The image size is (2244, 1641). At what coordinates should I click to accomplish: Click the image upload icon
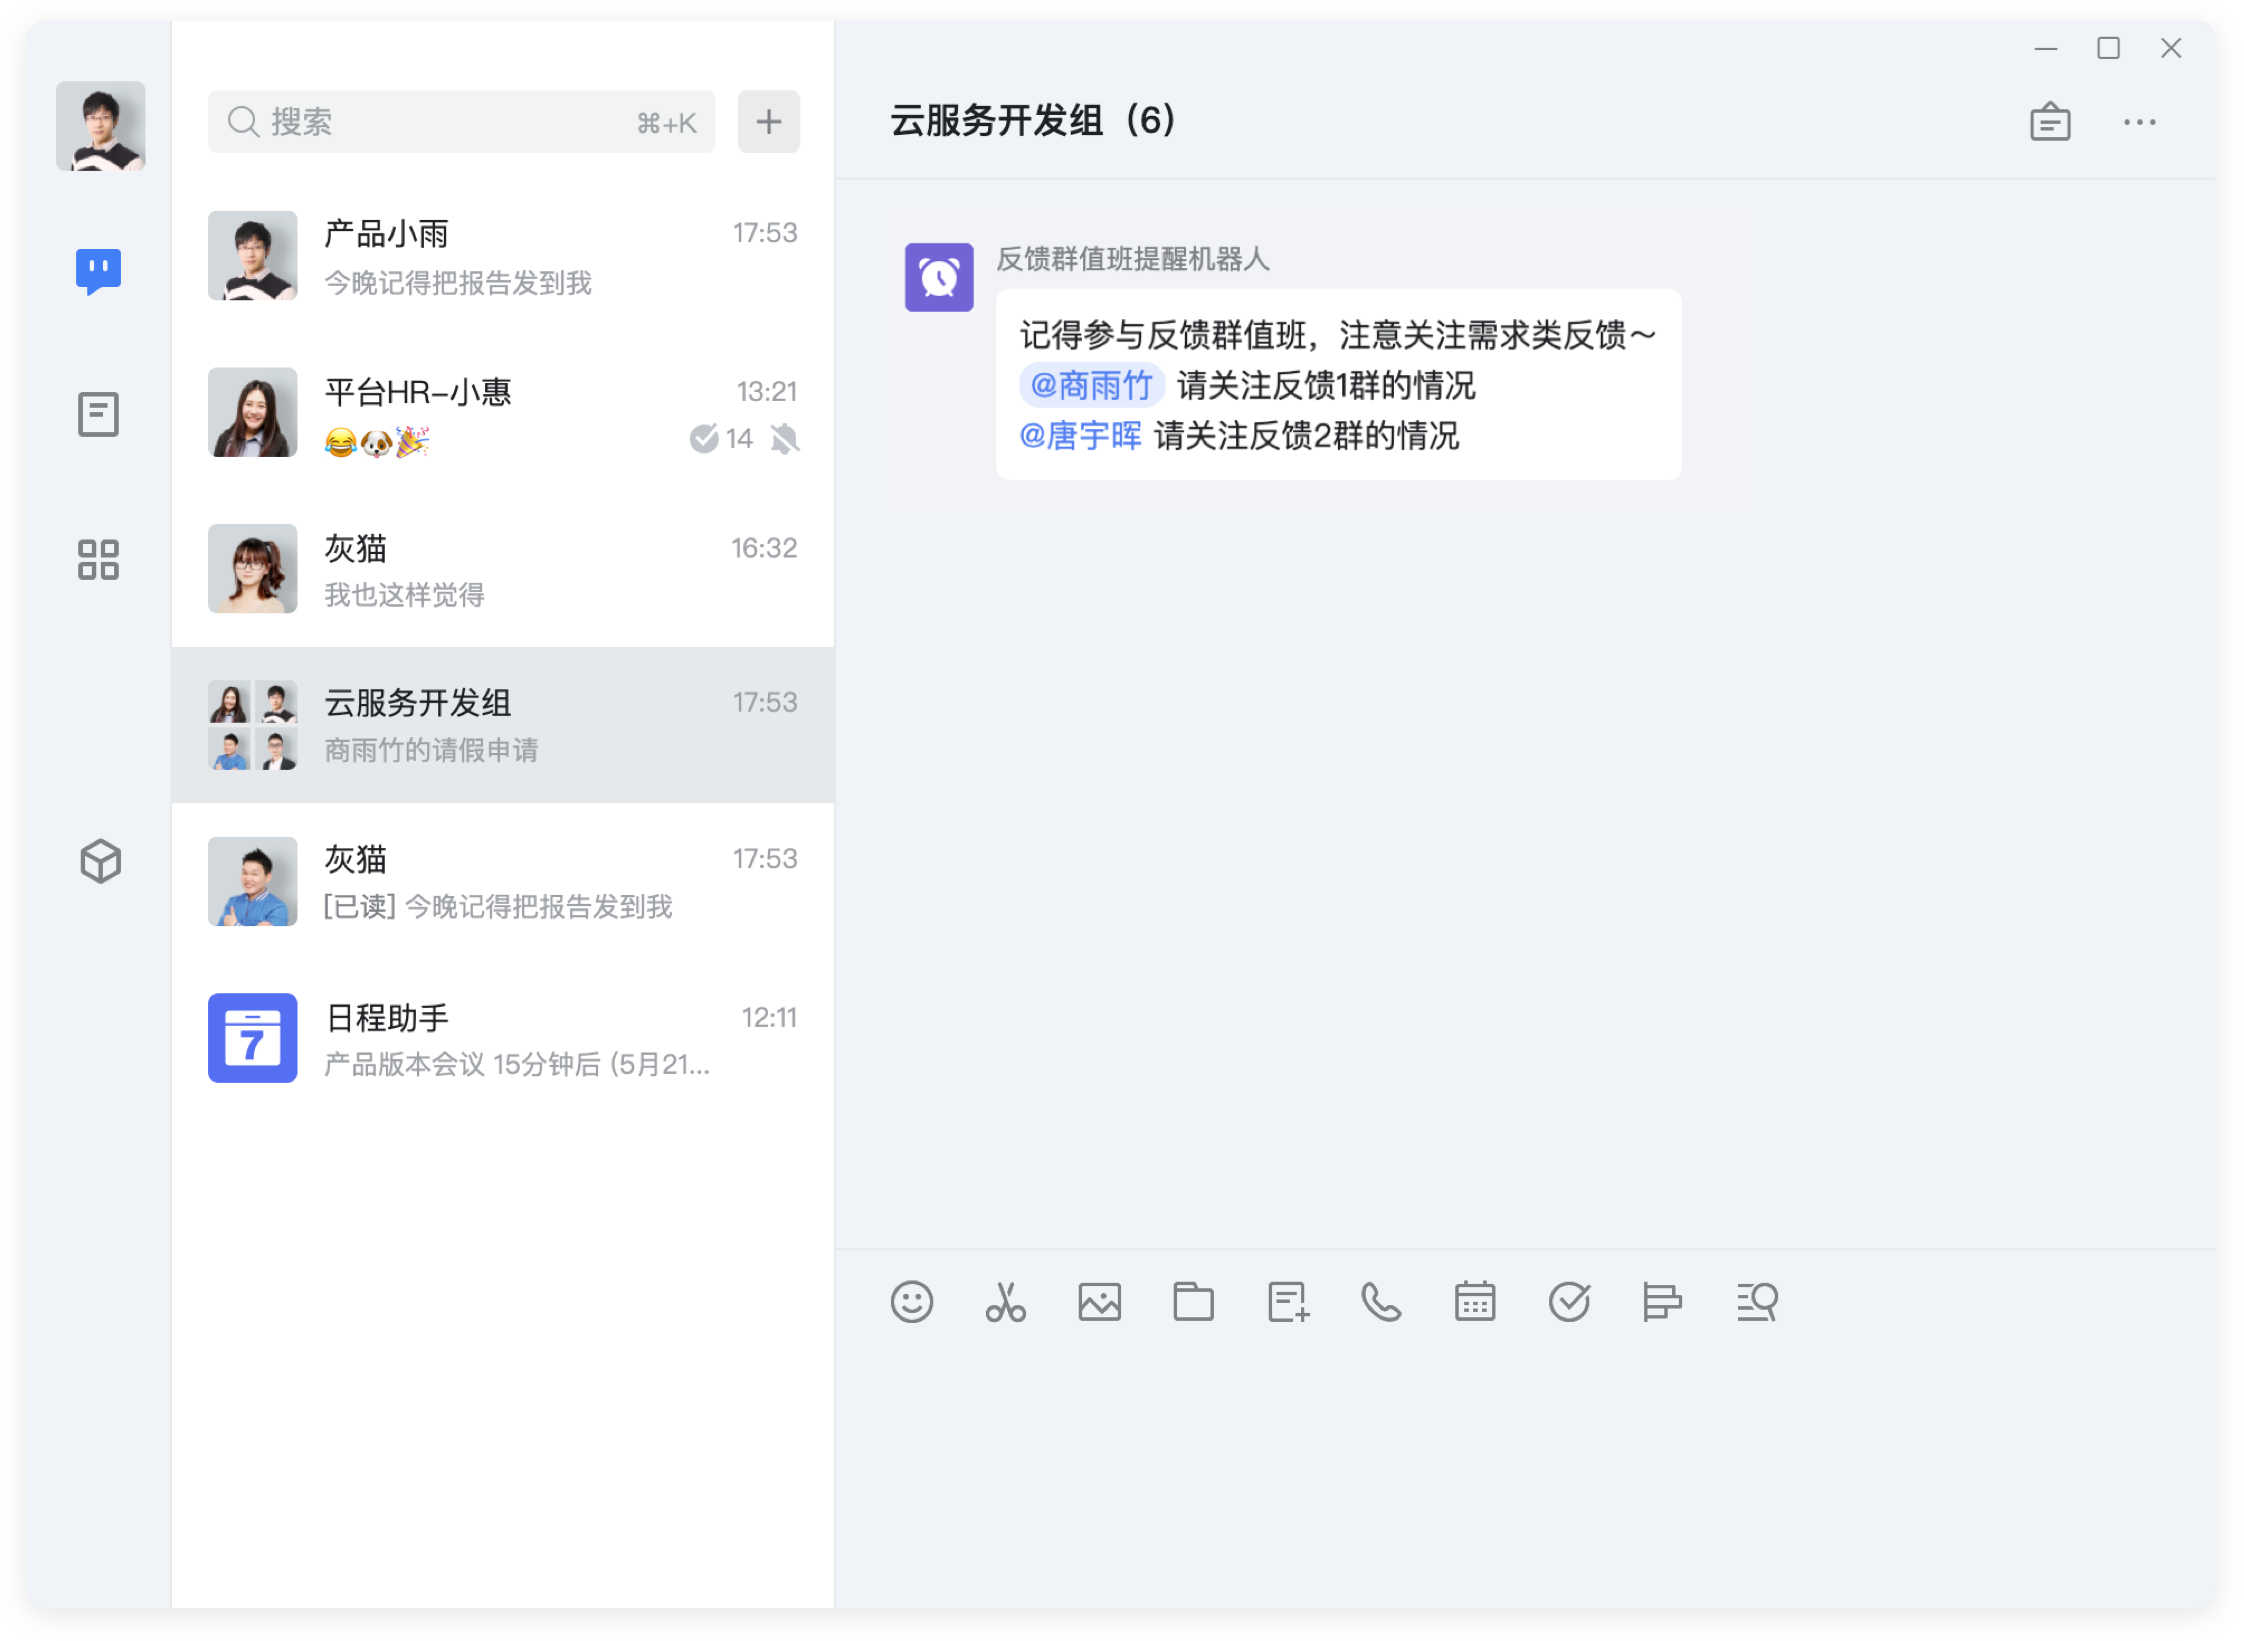1099,1302
